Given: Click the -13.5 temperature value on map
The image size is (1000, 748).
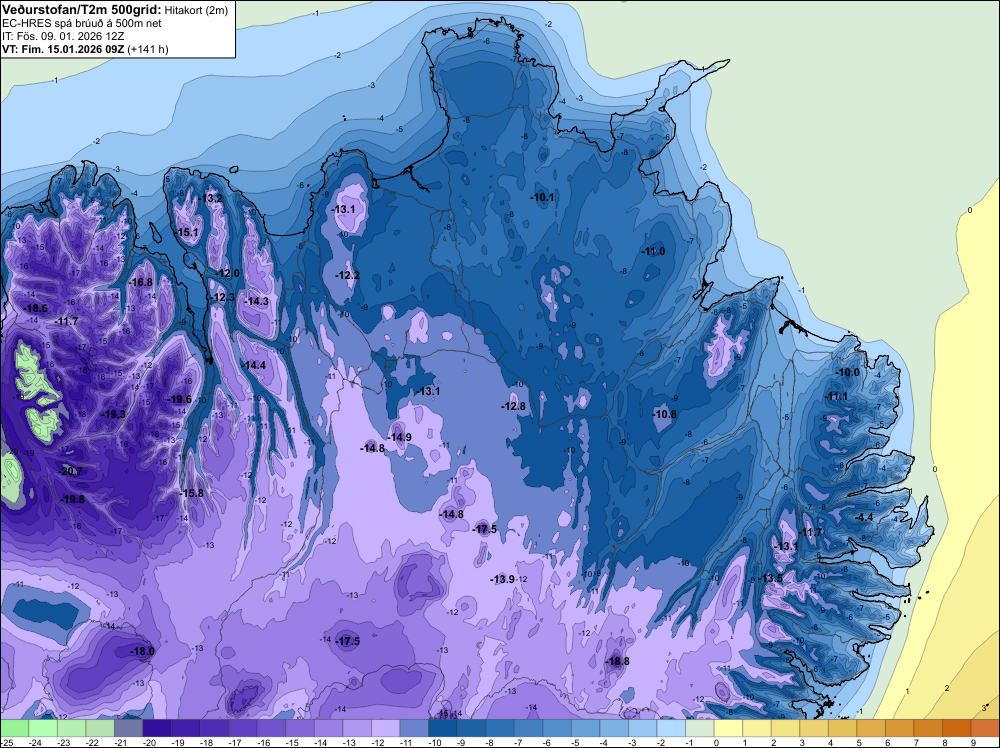Looking at the screenshot, I should (770, 578).
